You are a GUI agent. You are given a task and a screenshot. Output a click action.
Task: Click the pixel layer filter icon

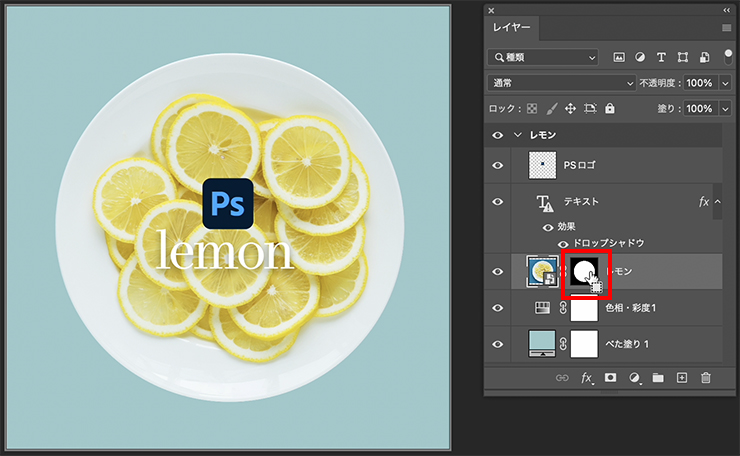pos(619,58)
